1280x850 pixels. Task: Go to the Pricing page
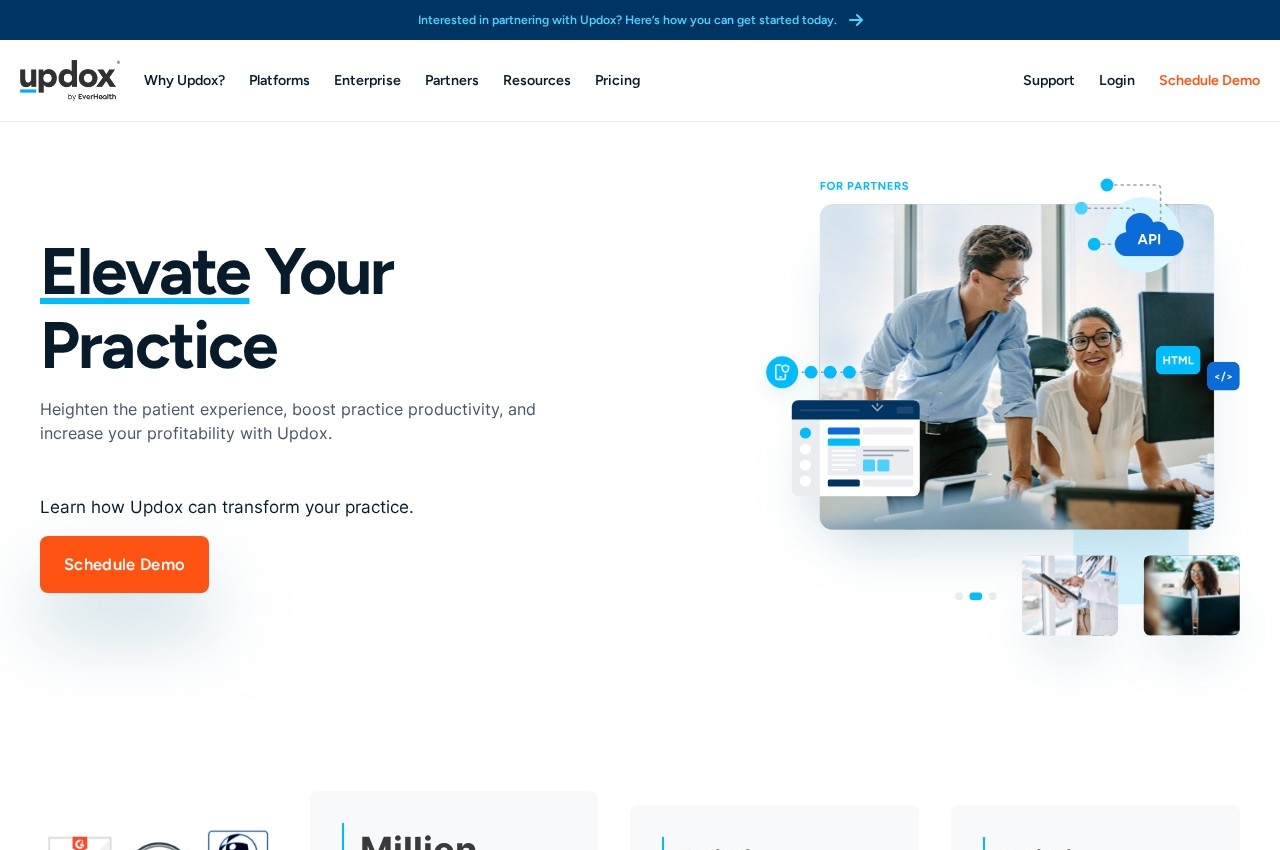[x=617, y=80]
